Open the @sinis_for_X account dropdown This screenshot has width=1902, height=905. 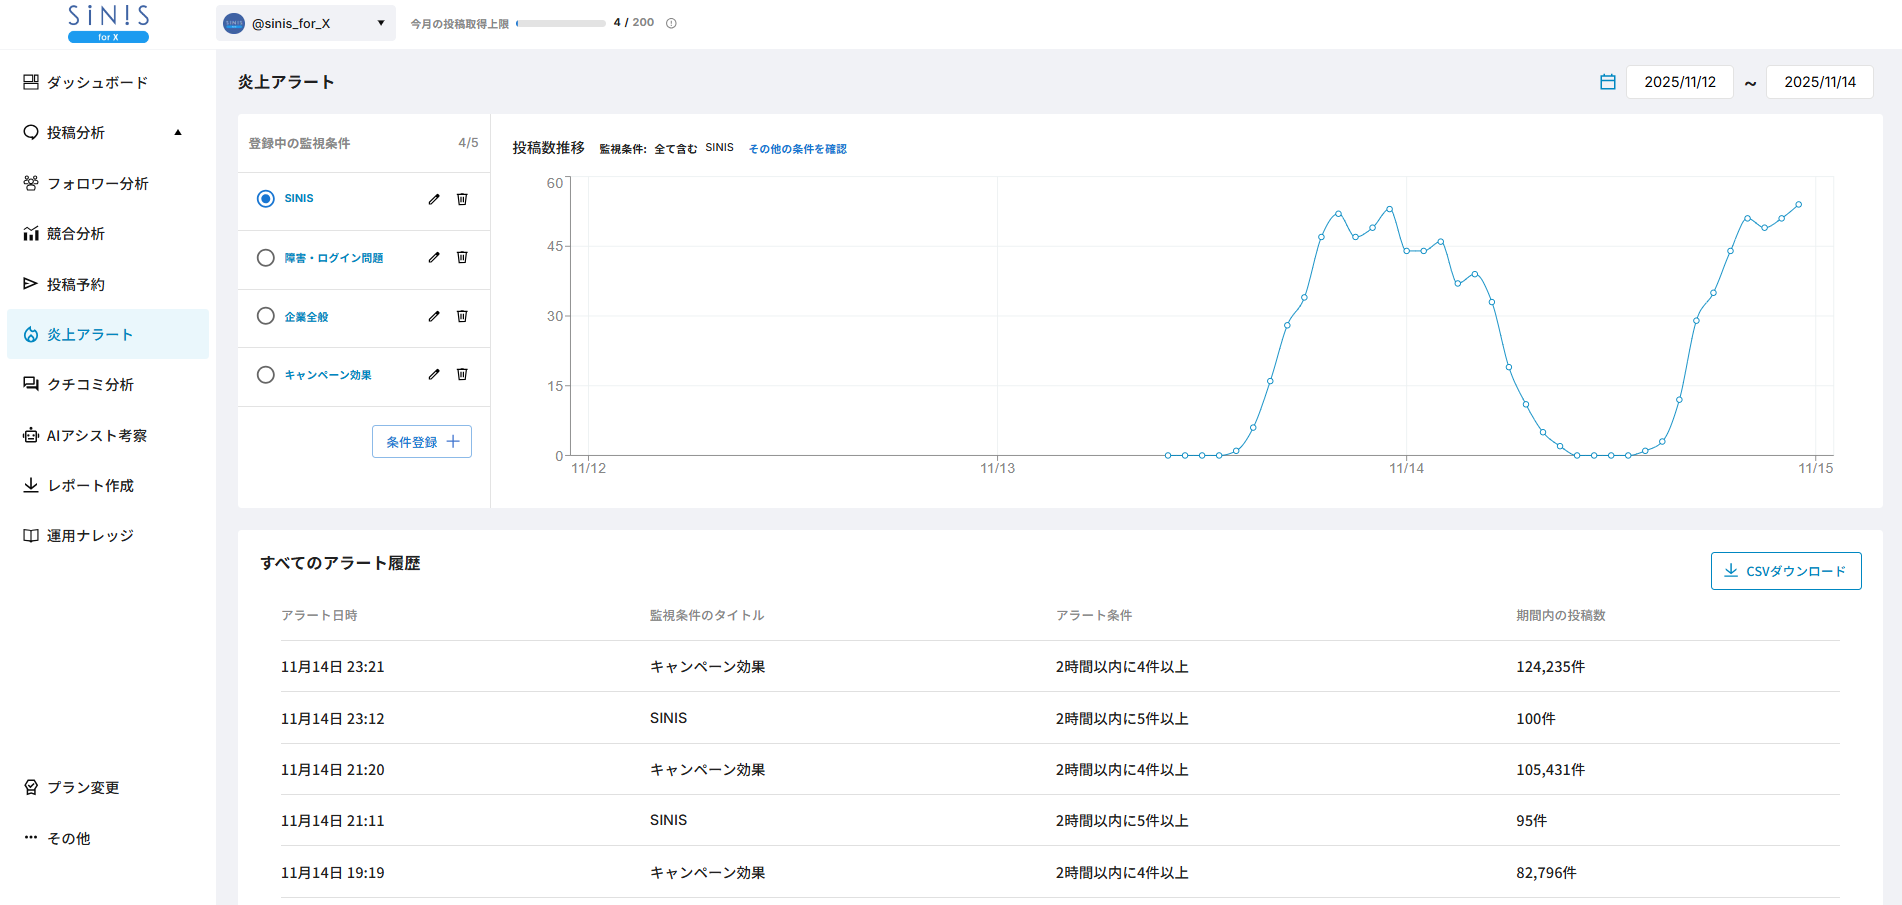305,23
